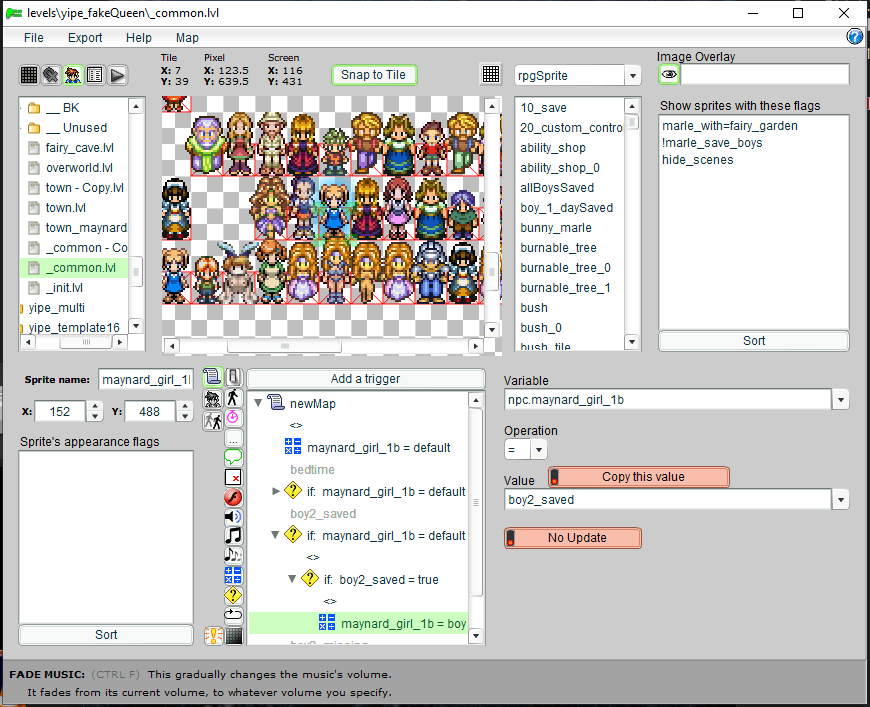Open the rpgSprite dropdown
This screenshot has width=870, height=707.
(x=632, y=76)
